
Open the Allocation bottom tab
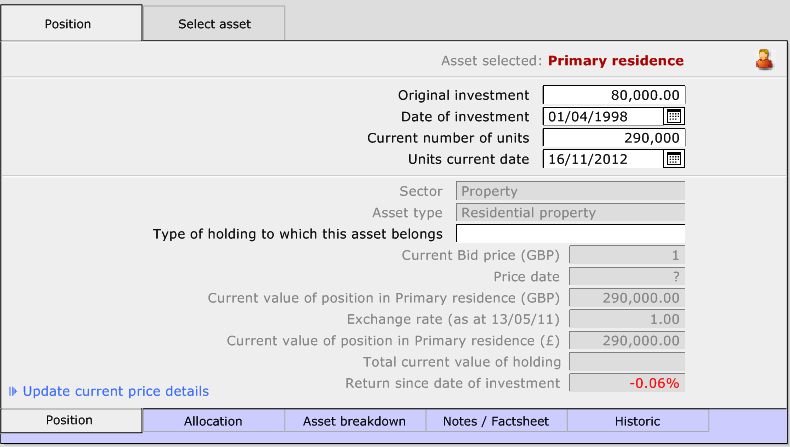(x=213, y=421)
